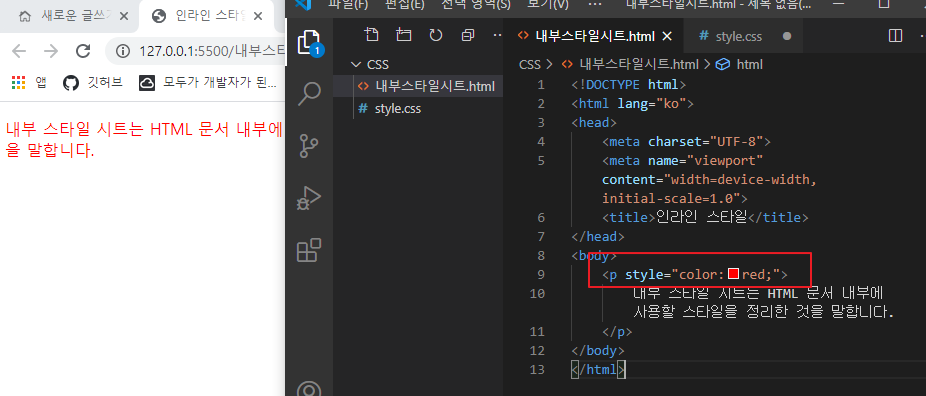Open the 편집(E) menu
The width and height of the screenshot is (926, 396).
pyautogui.click(x=404, y=5)
